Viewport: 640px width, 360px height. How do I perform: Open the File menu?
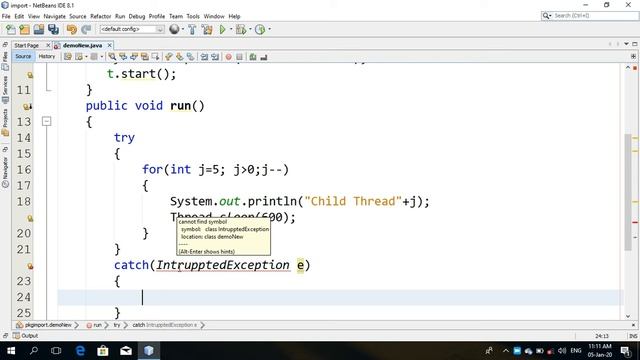coord(6,16)
